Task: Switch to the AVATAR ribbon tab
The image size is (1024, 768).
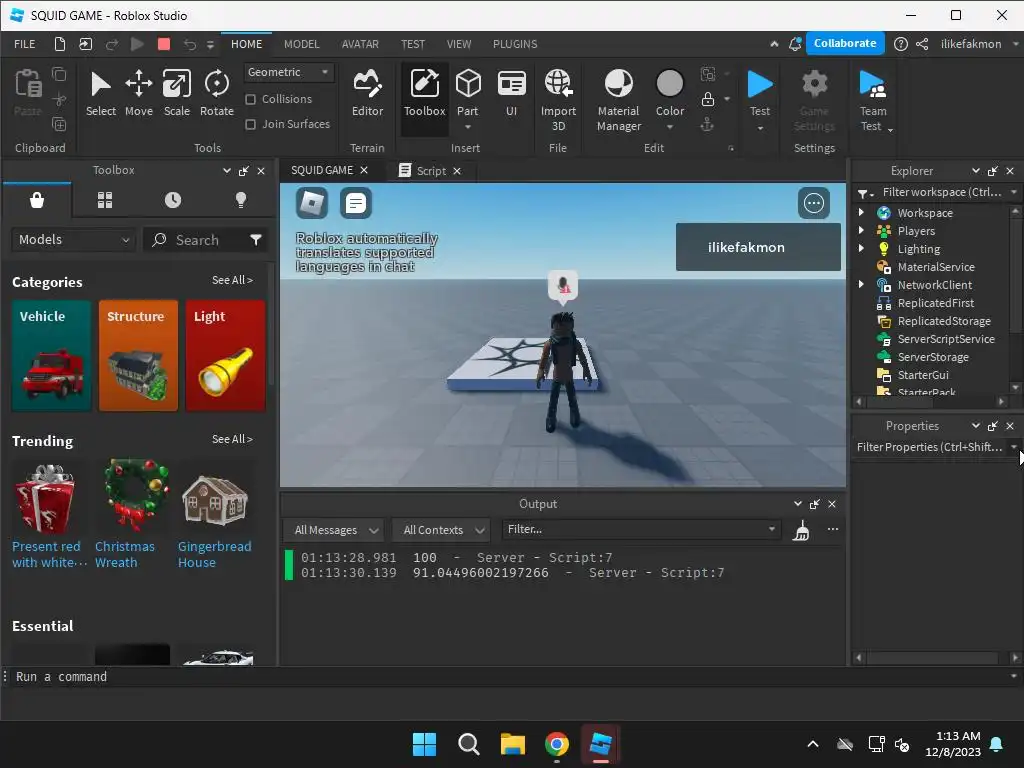Action: [x=360, y=44]
